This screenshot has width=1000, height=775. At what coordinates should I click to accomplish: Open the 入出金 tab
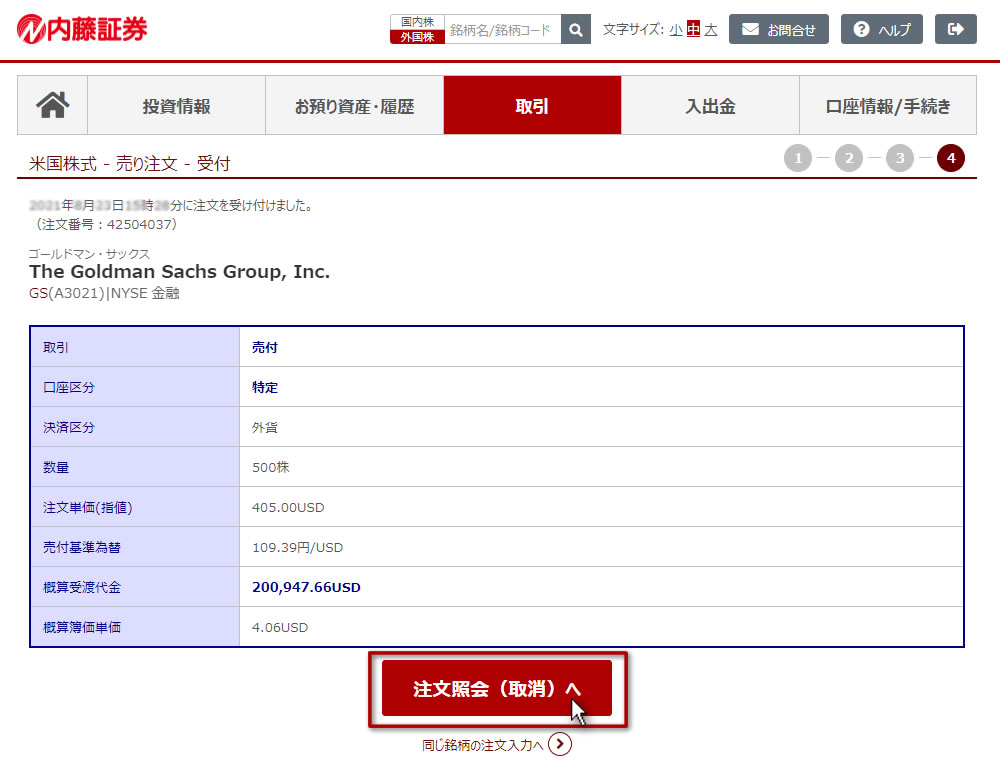pos(710,105)
